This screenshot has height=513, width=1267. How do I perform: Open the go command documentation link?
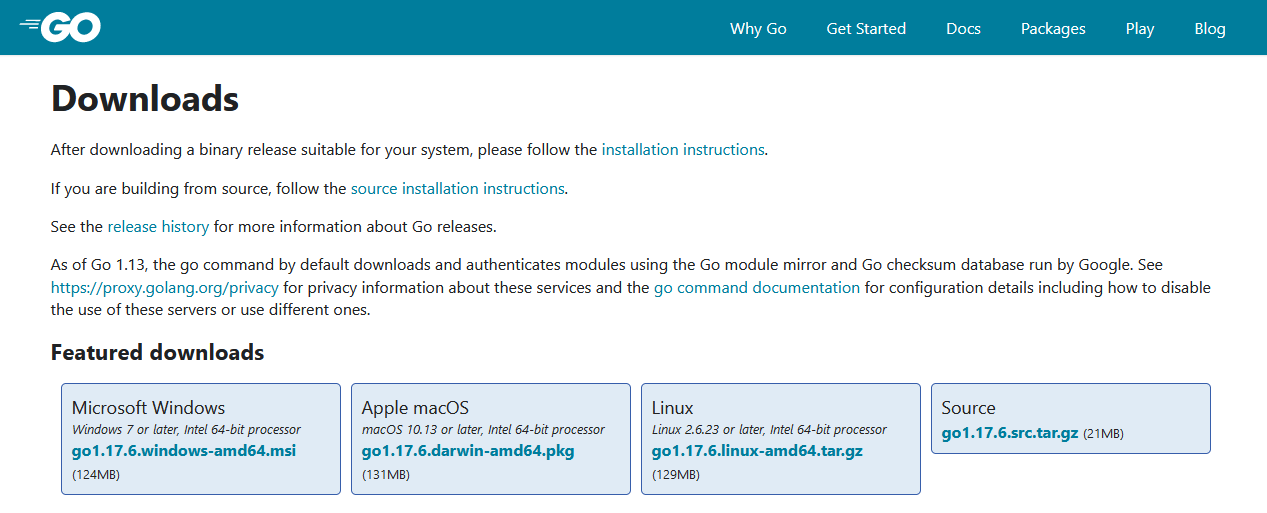tap(756, 288)
